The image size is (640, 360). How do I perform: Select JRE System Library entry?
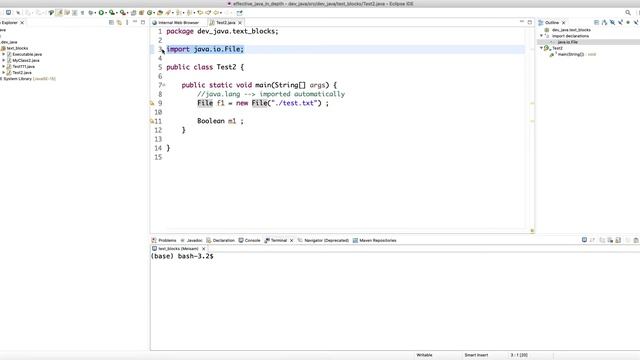[28, 79]
